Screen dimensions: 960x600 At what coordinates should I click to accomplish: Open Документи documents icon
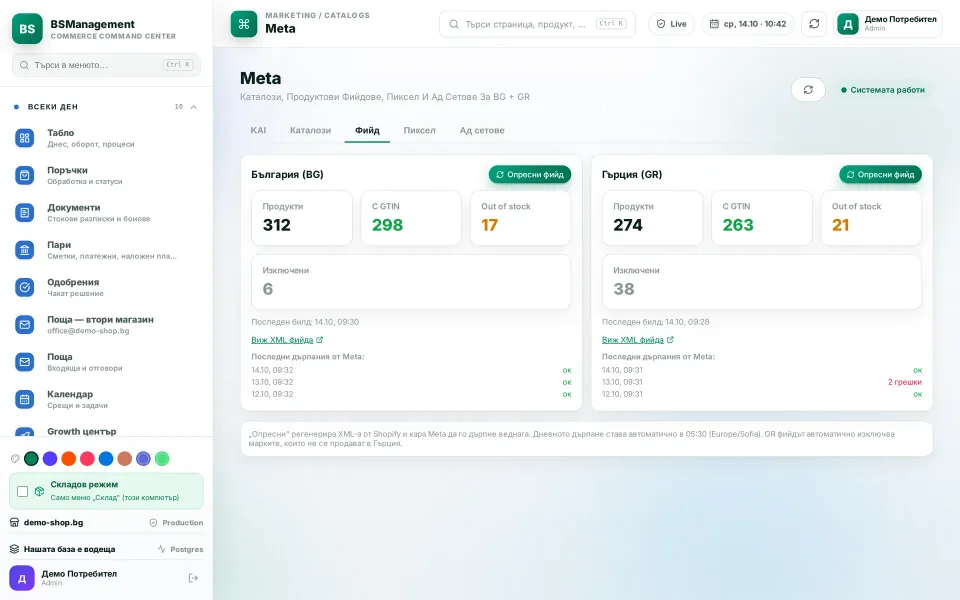(x=24, y=212)
